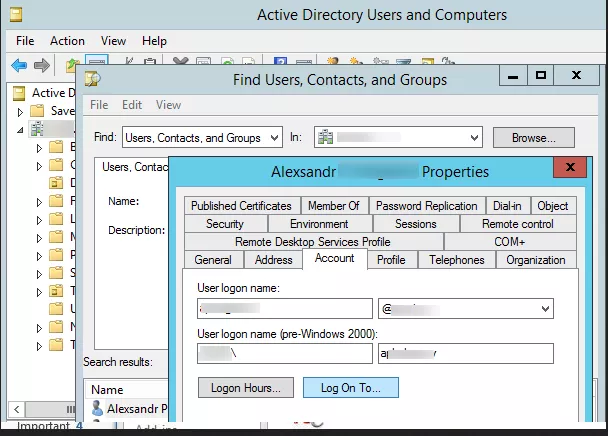Switch to the Address tab

tap(273, 260)
